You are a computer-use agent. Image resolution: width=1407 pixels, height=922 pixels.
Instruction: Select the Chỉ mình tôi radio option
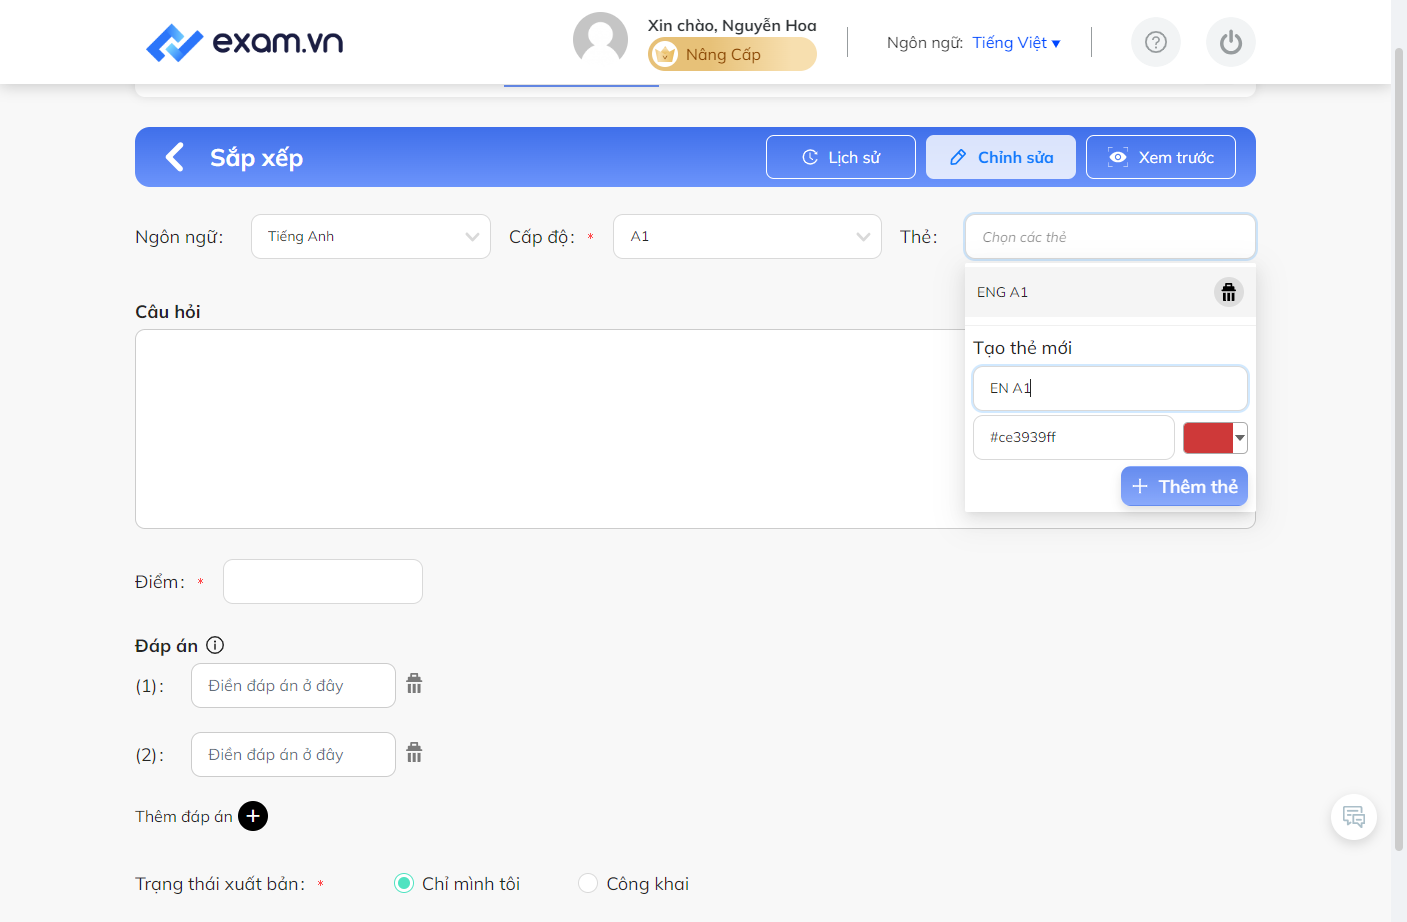click(x=404, y=883)
